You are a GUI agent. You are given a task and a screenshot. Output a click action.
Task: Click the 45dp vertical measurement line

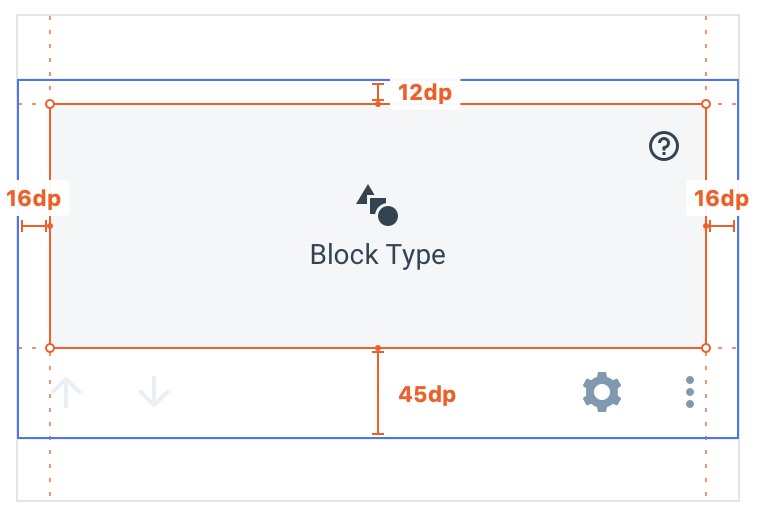coord(377,392)
